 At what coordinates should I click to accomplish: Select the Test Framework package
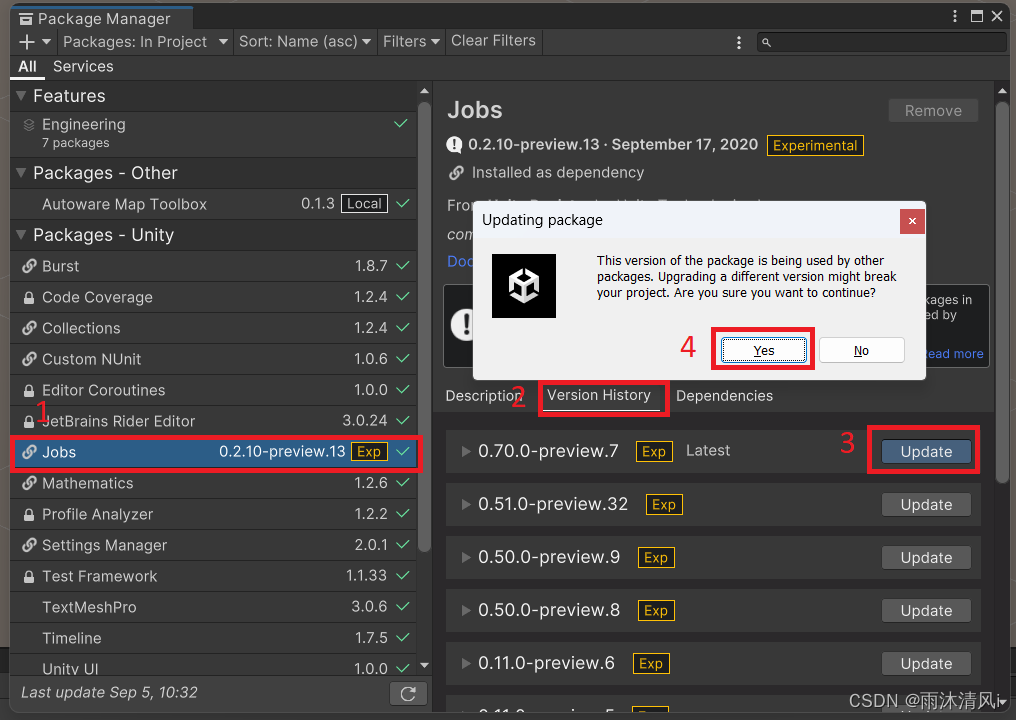pos(214,577)
